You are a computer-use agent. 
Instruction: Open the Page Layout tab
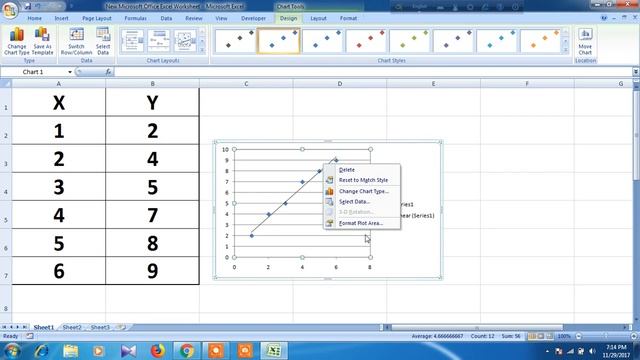97,18
